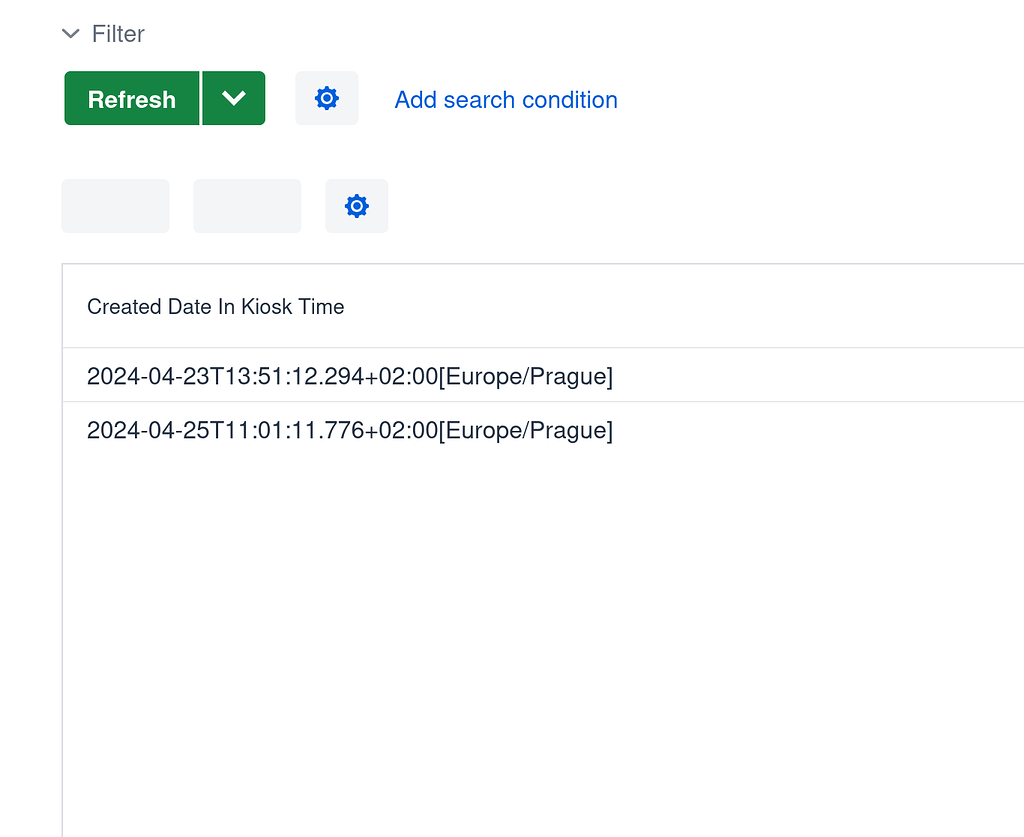Collapse the Filter section chevron
1024x837 pixels.
click(x=71, y=33)
